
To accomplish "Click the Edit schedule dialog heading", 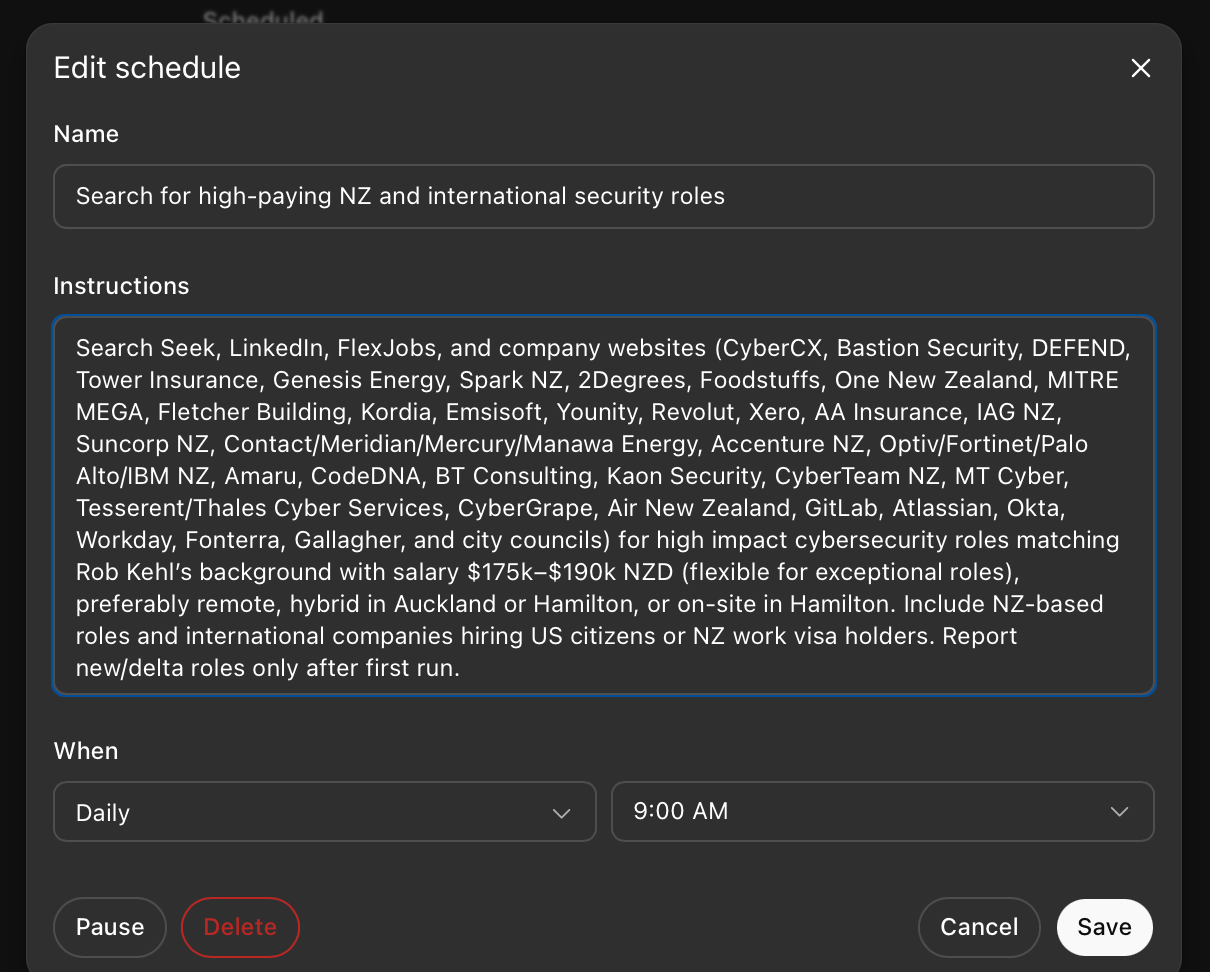I will coord(147,68).
